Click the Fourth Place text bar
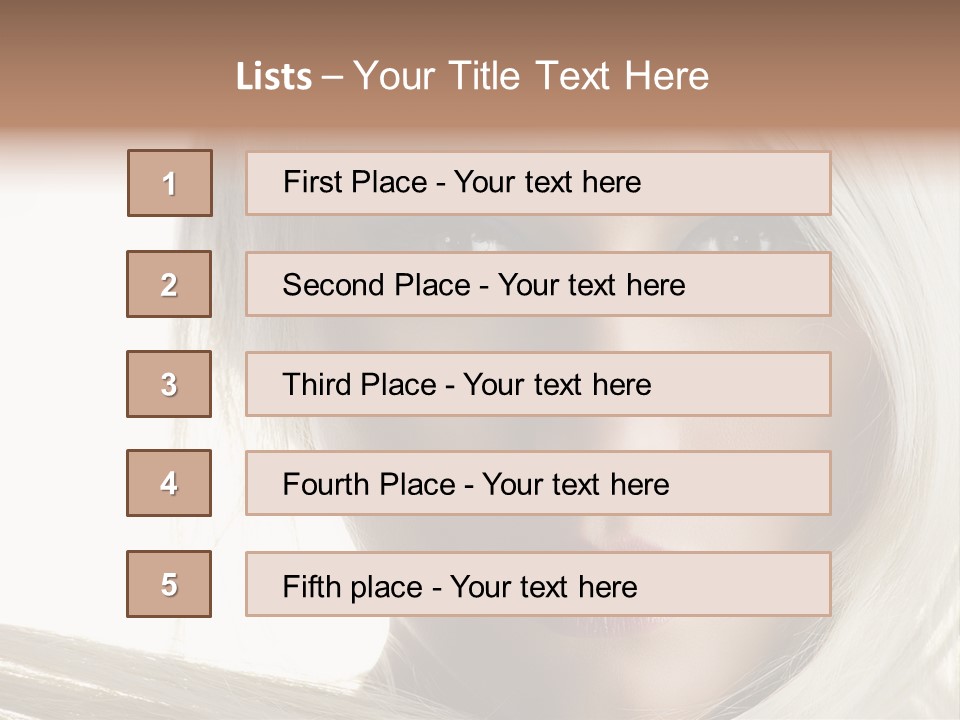This screenshot has width=960, height=720. [x=538, y=483]
